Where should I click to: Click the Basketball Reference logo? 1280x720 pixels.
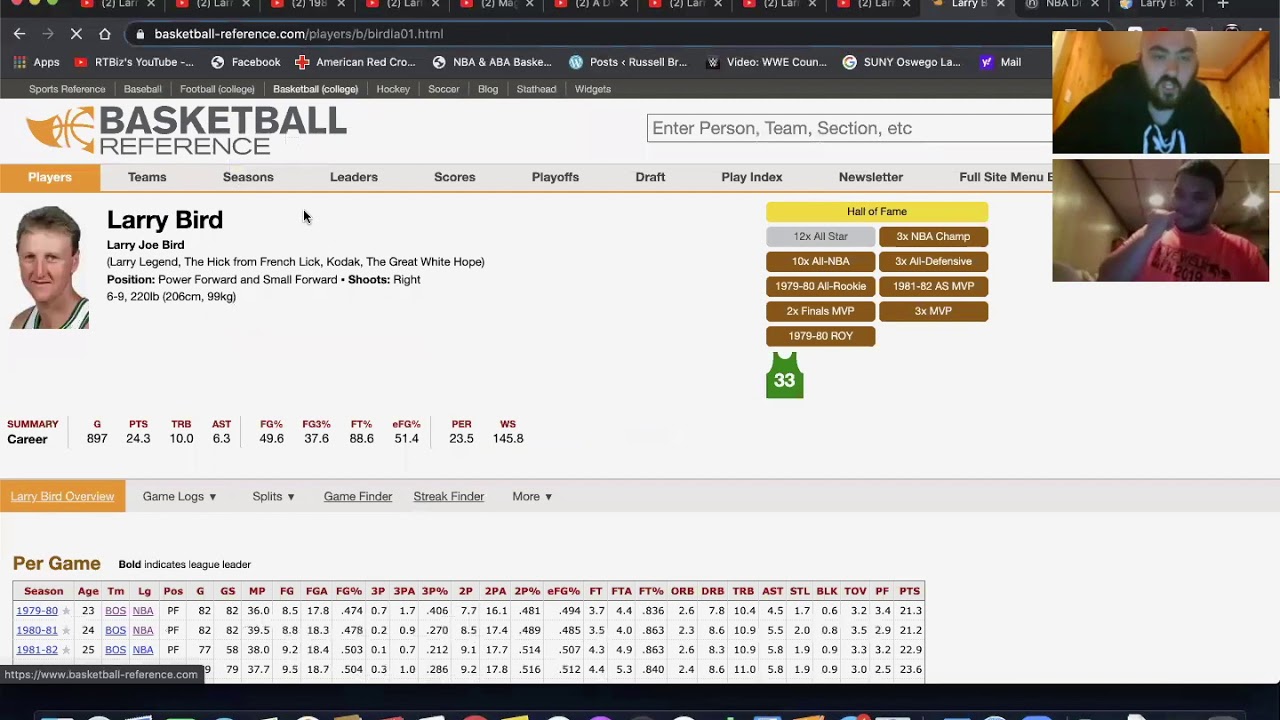[186, 131]
